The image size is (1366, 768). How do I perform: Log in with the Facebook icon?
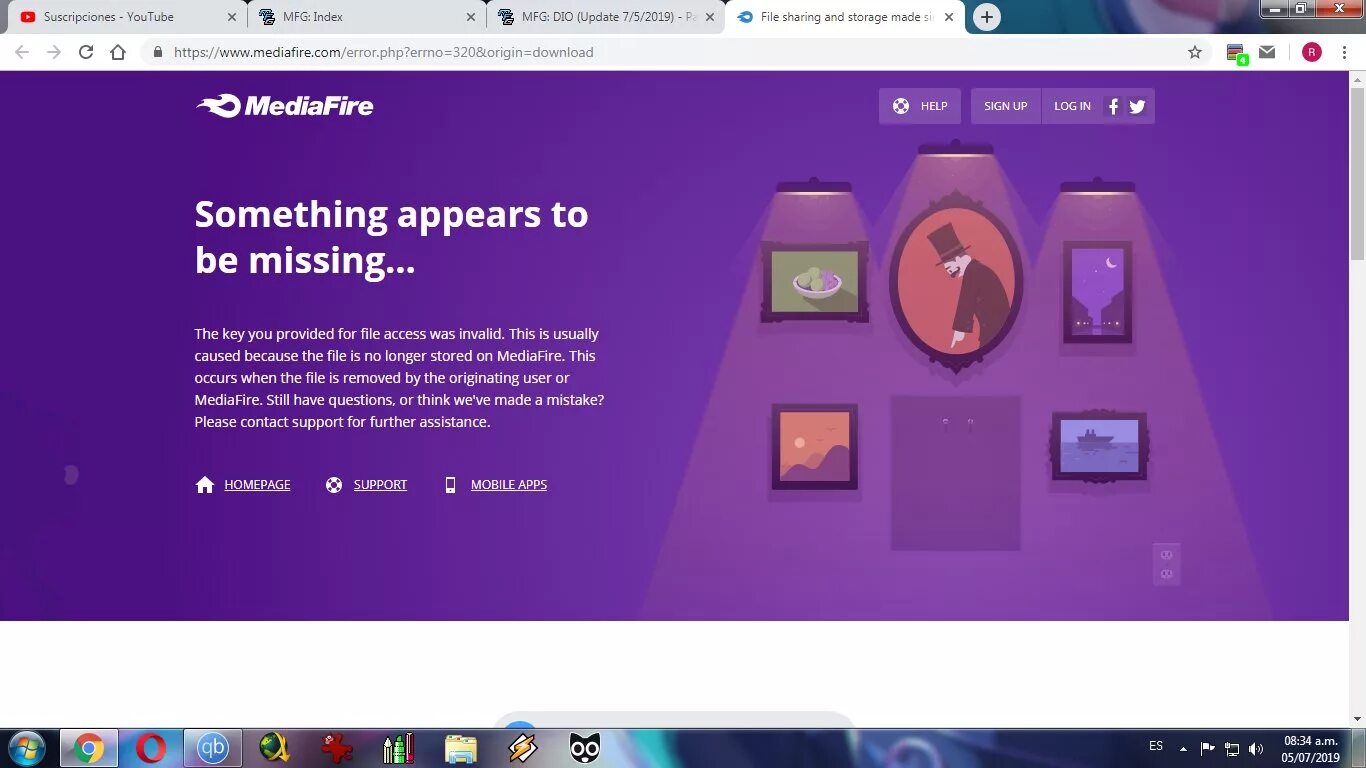1113,106
